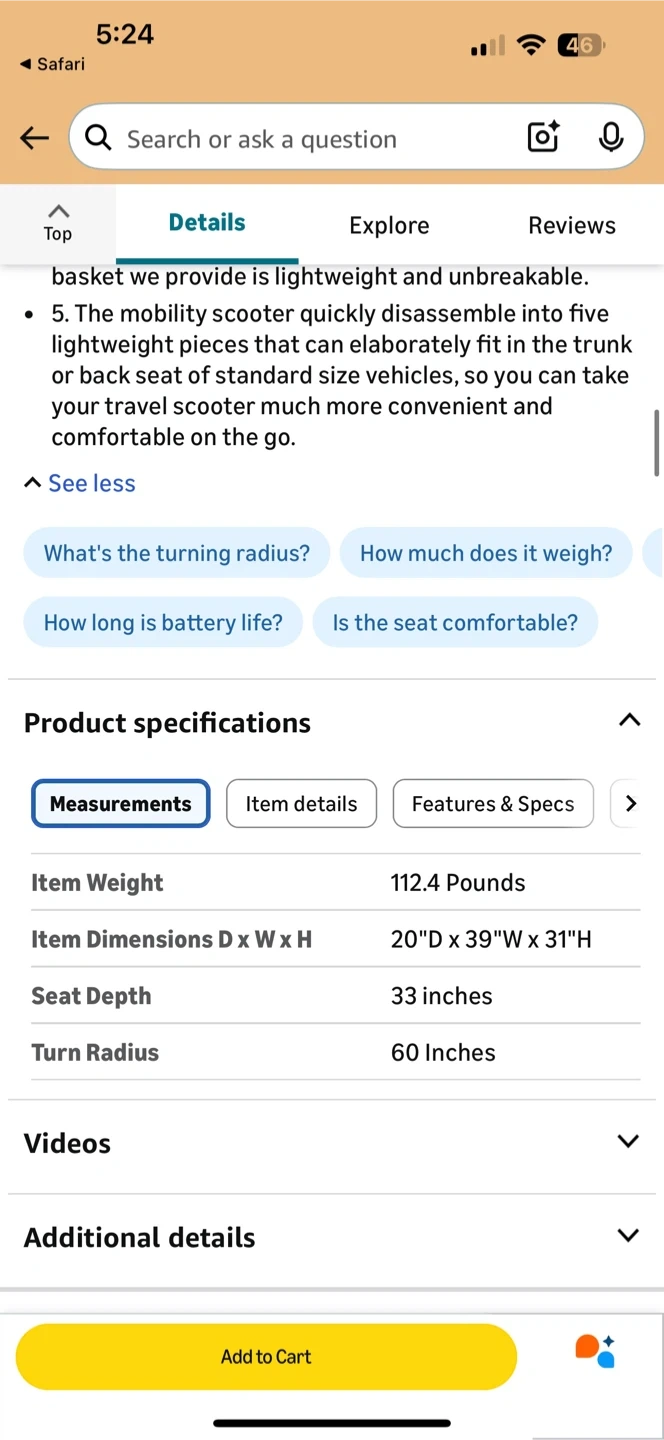Tap the search magnifier icon
The height and width of the screenshot is (1440, 664).
98,138
